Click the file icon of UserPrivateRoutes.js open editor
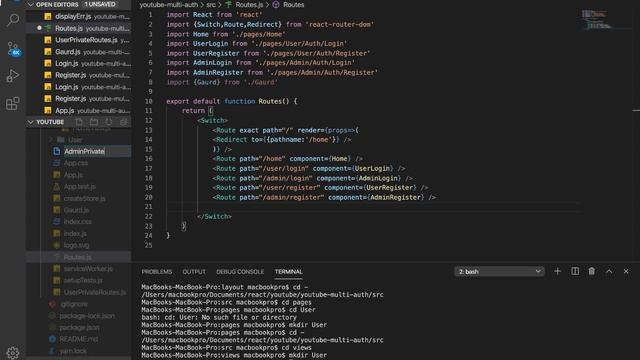 (x=48, y=40)
